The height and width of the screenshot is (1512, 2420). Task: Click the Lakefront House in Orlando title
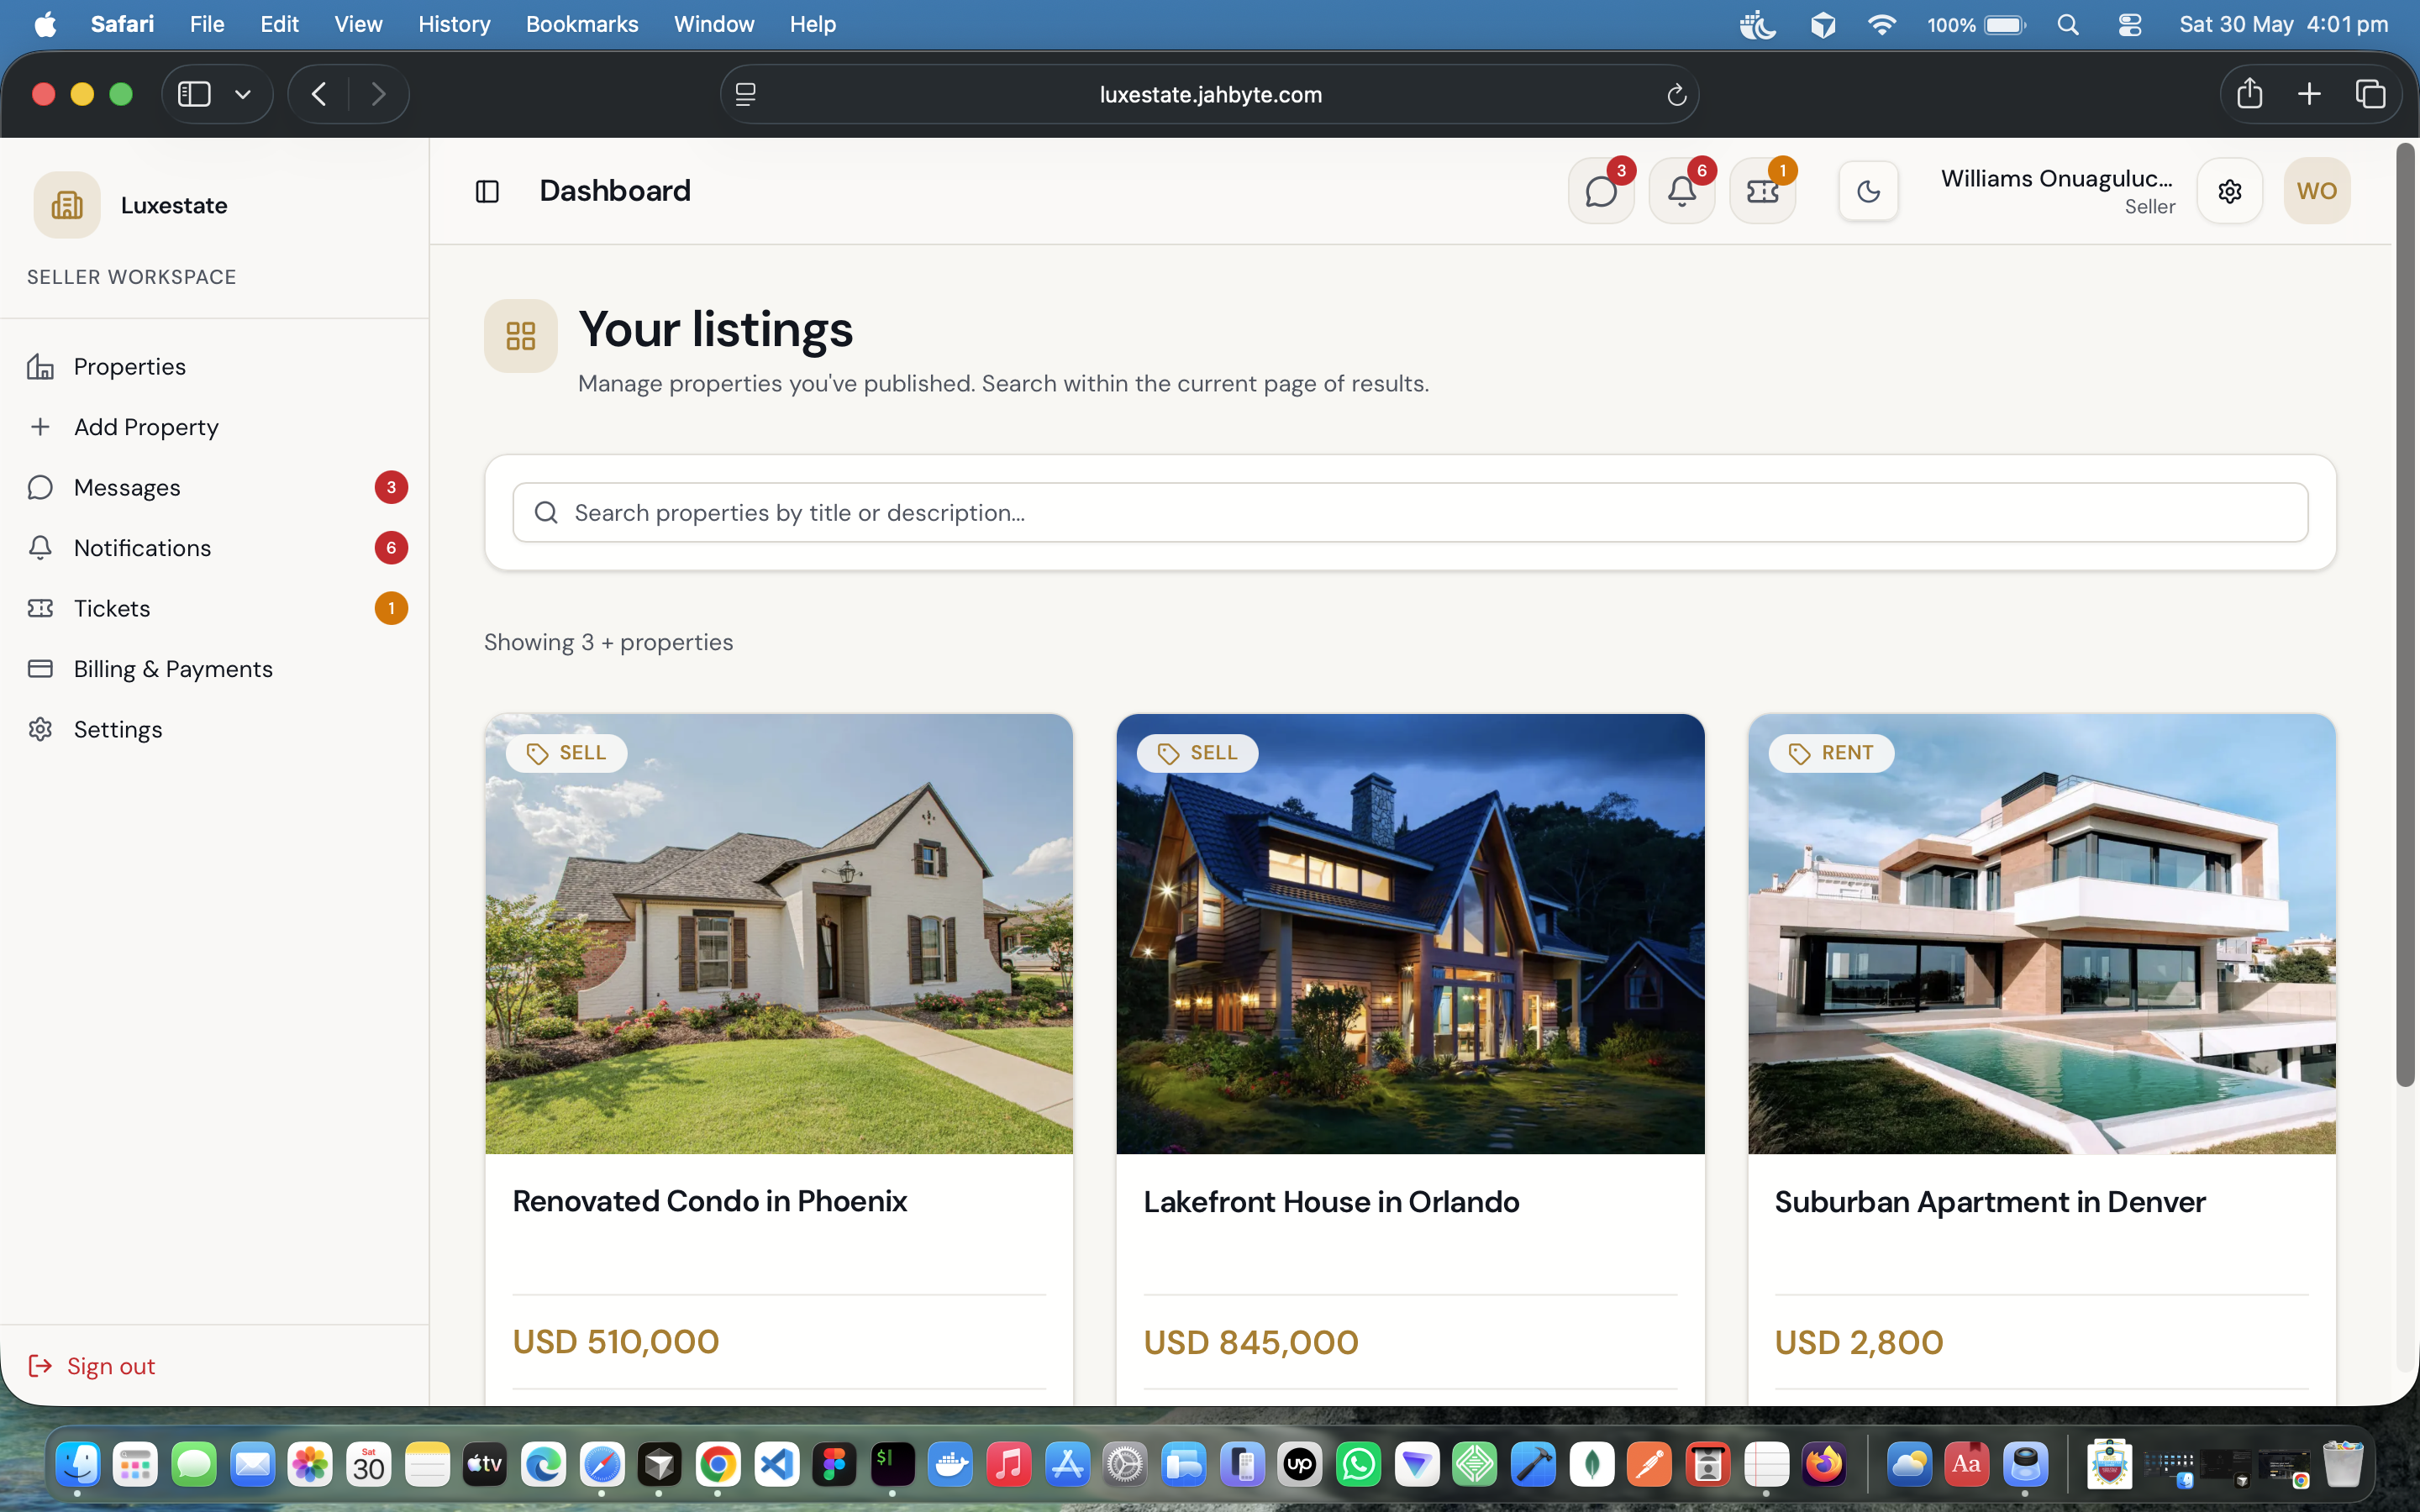pos(1331,1202)
